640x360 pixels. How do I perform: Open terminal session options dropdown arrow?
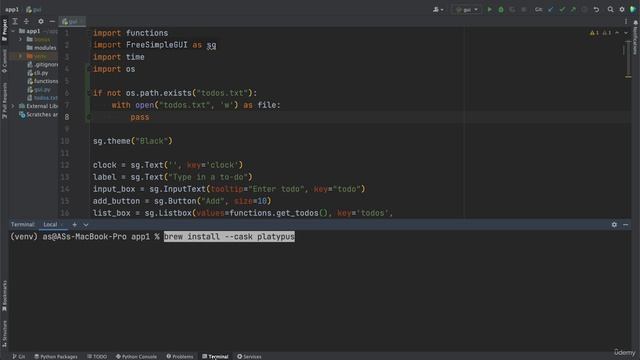pyautogui.click(x=85, y=224)
